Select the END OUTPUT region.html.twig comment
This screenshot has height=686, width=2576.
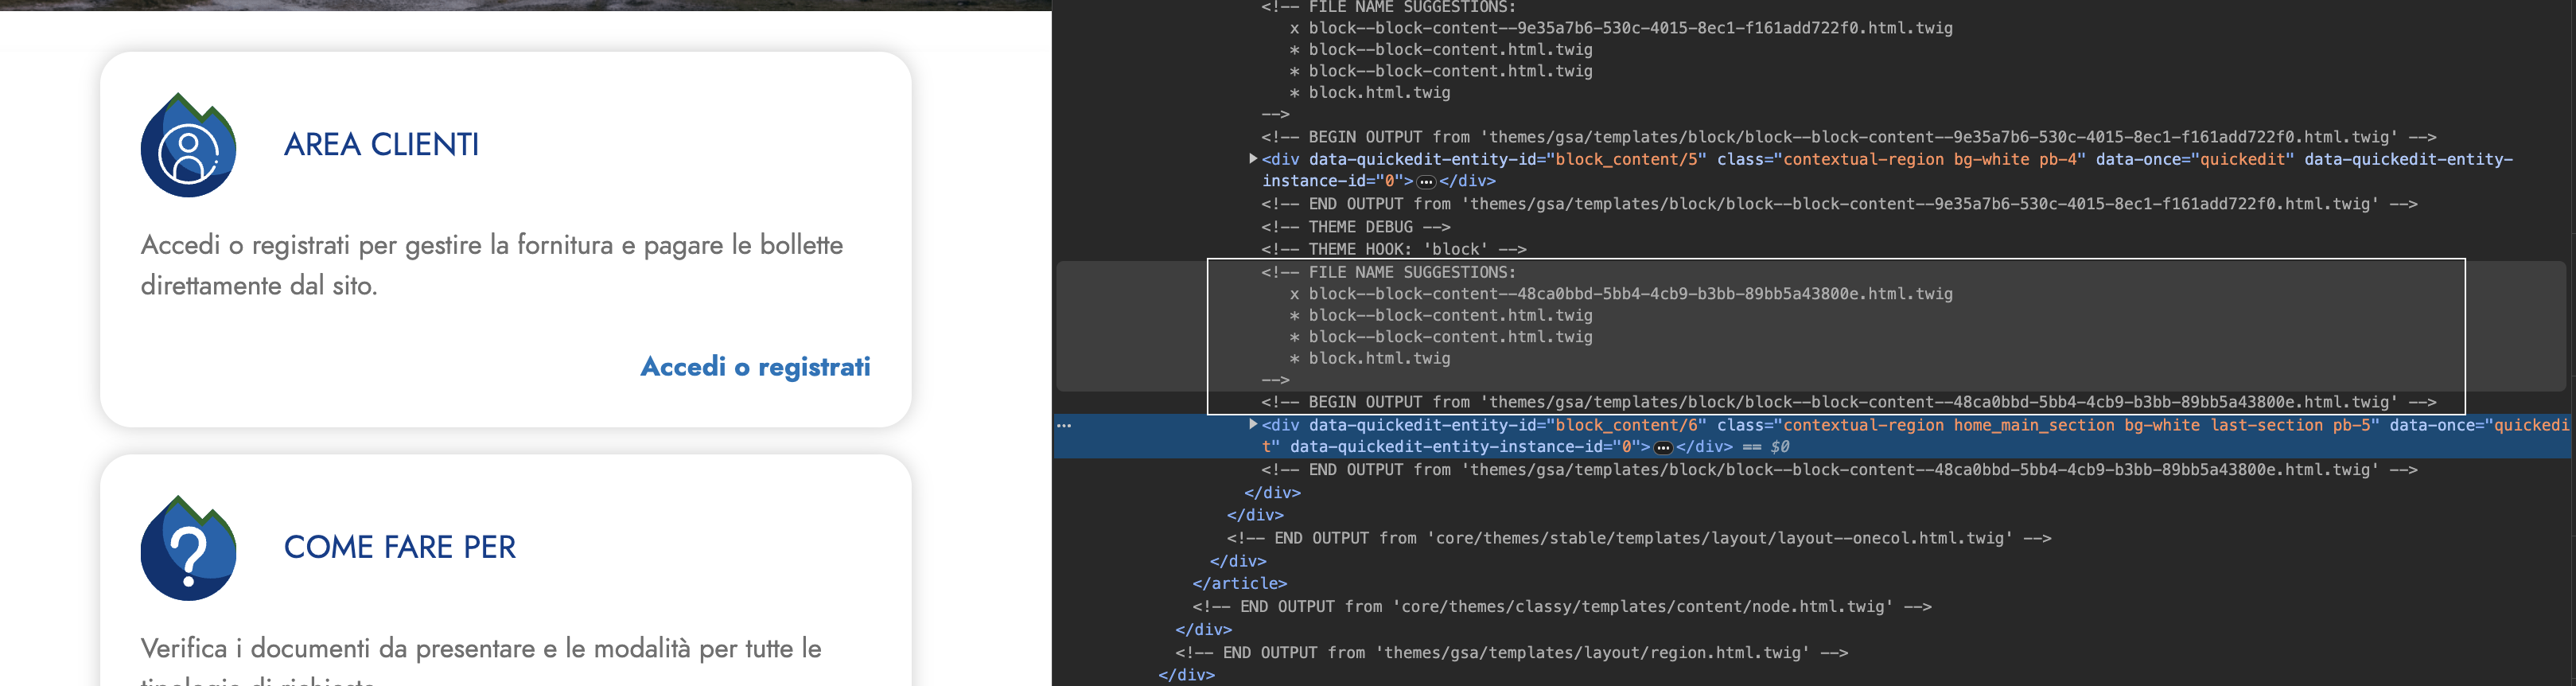coord(1511,652)
